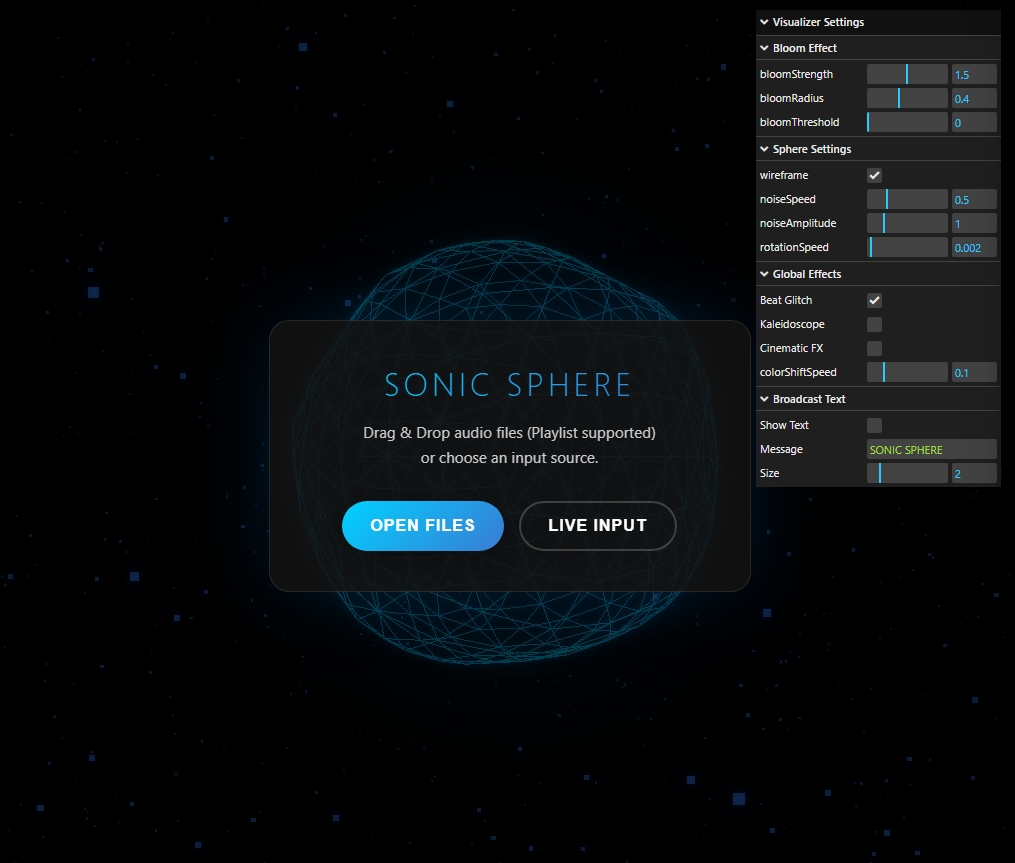Enable the Kaleidoscope checkbox
1015x863 pixels.
(x=874, y=324)
